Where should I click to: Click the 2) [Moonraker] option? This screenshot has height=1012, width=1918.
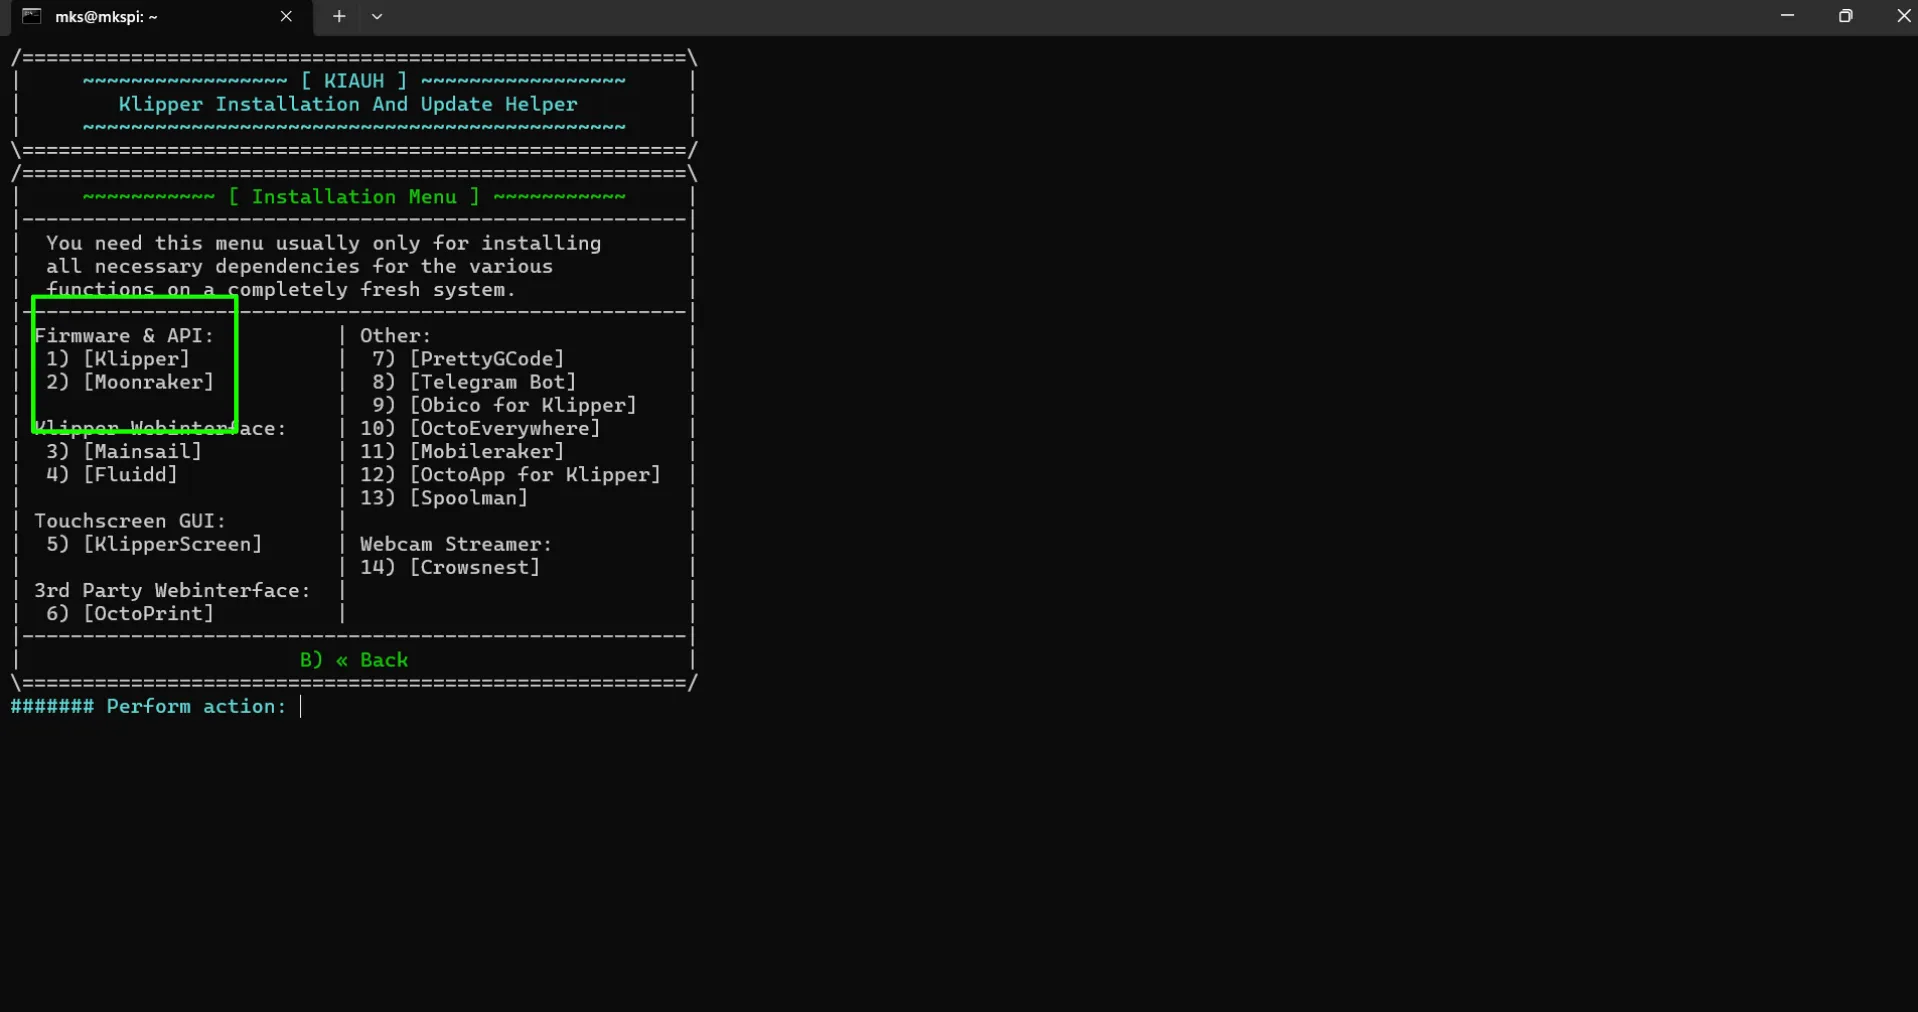pos(129,382)
